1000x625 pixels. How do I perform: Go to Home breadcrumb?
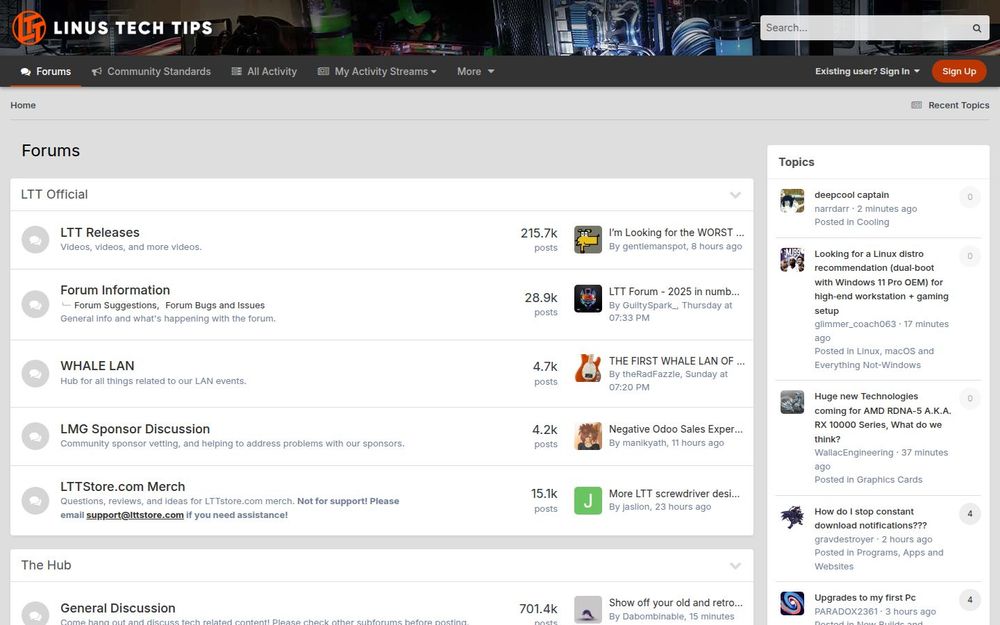click(23, 105)
